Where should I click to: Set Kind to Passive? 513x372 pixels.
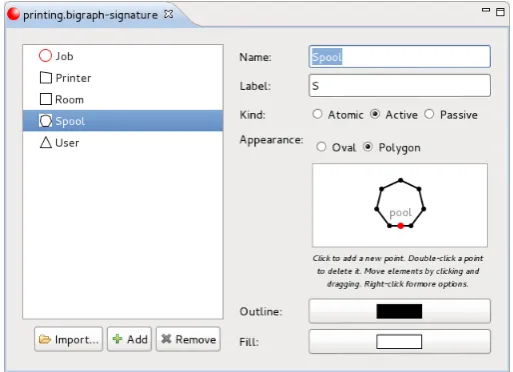[429, 114]
